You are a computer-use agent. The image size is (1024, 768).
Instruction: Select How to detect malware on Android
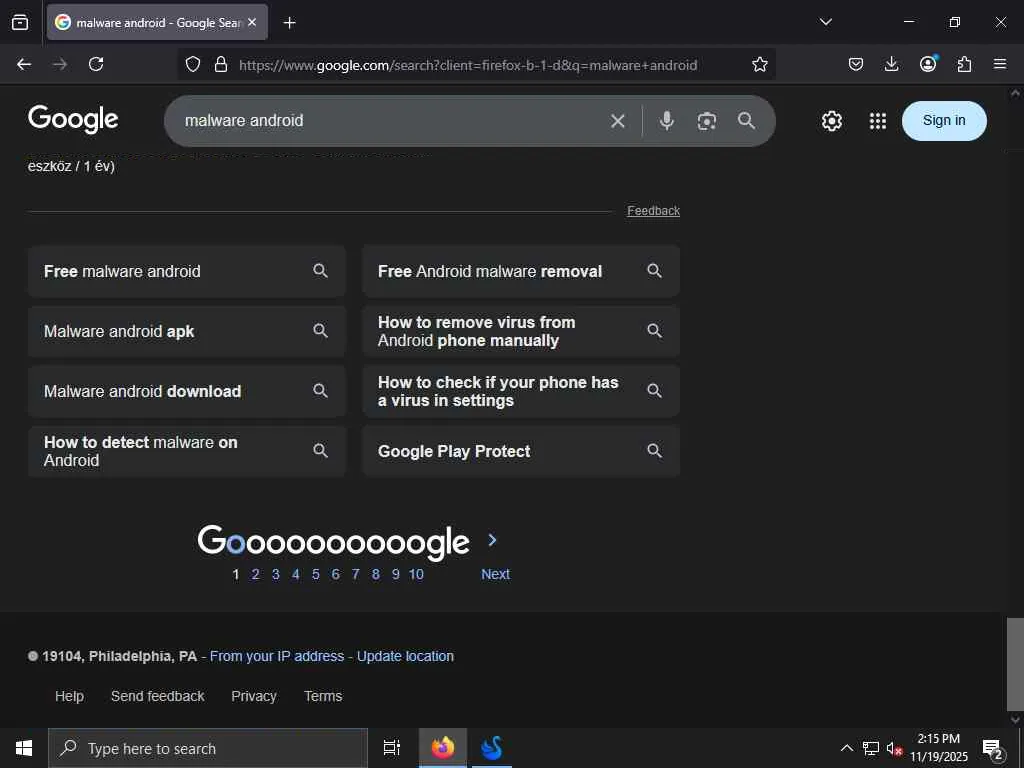187,451
